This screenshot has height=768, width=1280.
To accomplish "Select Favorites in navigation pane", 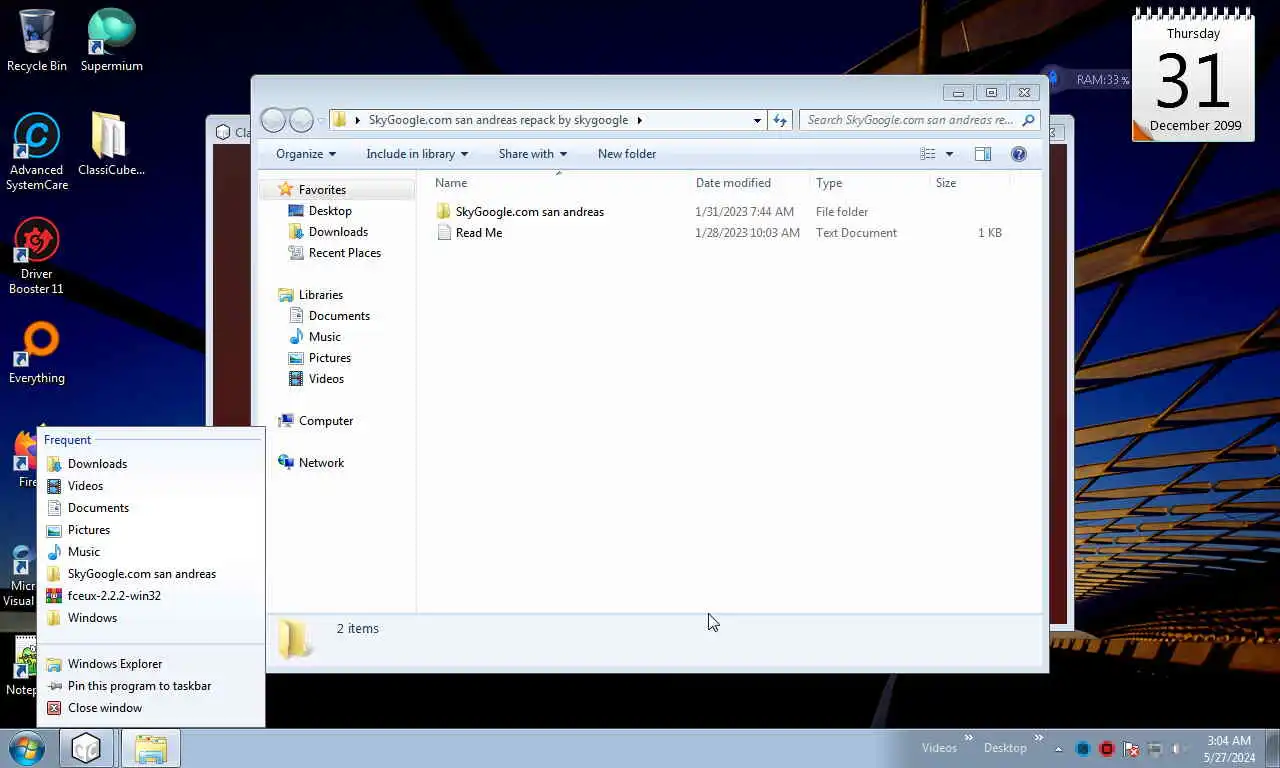I will tap(322, 190).
